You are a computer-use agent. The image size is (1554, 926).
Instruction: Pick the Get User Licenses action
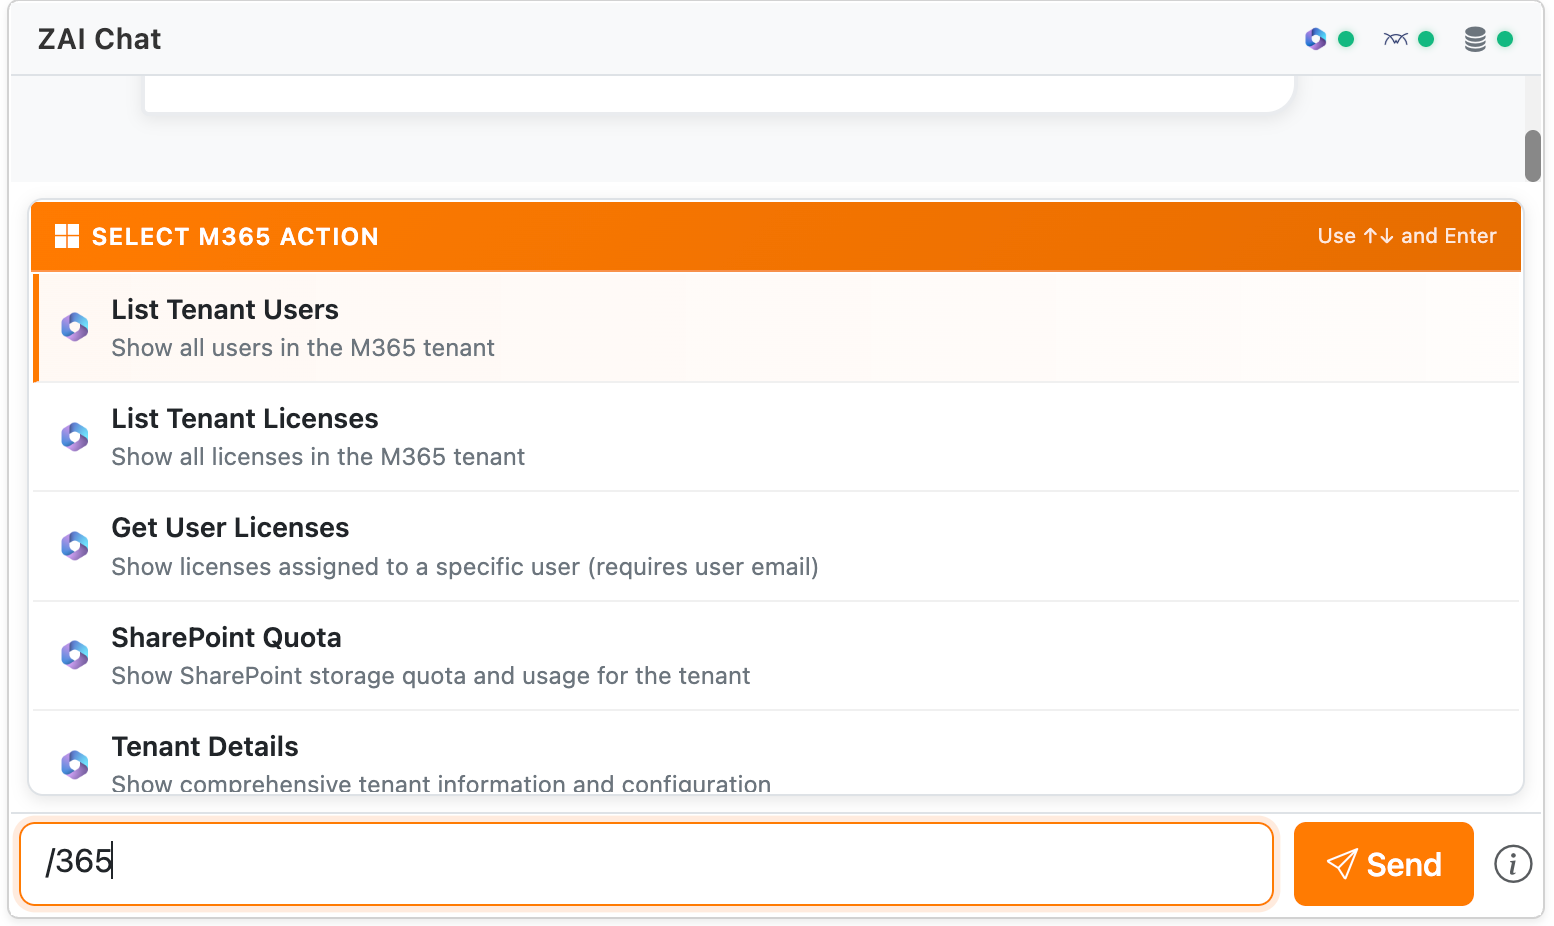tap(776, 546)
